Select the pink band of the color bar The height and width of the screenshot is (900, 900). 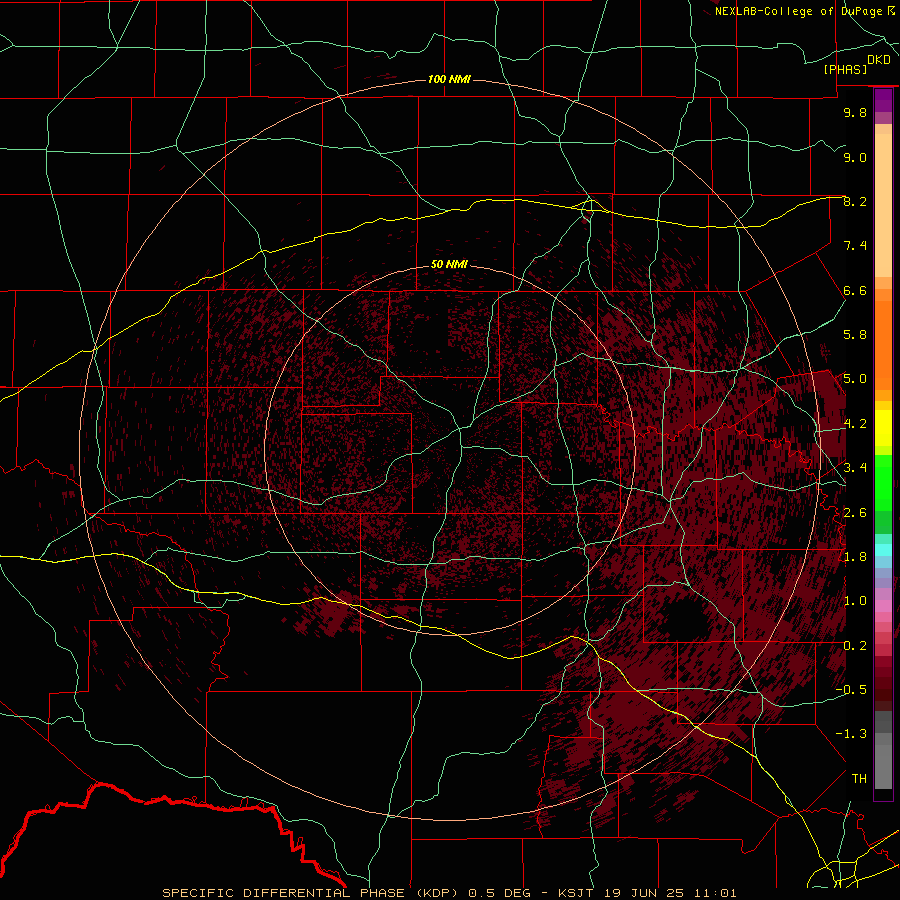883,606
